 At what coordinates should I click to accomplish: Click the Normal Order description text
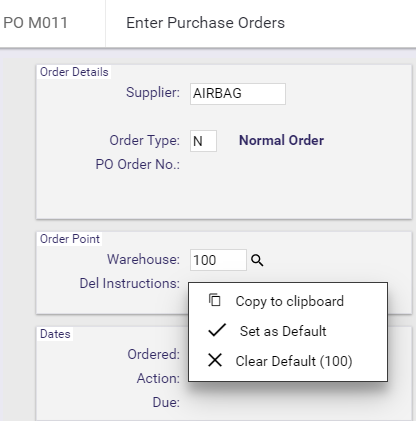pyautogui.click(x=281, y=140)
